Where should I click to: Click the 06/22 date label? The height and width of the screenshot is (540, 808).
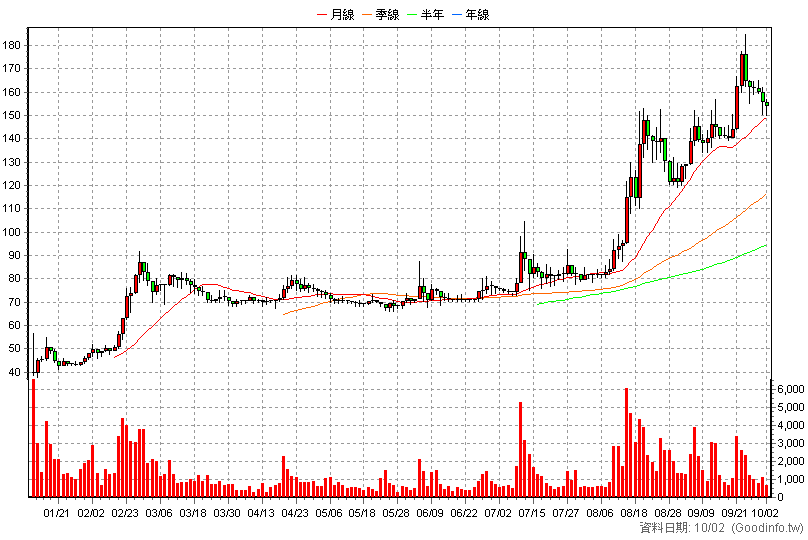pos(464,513)
